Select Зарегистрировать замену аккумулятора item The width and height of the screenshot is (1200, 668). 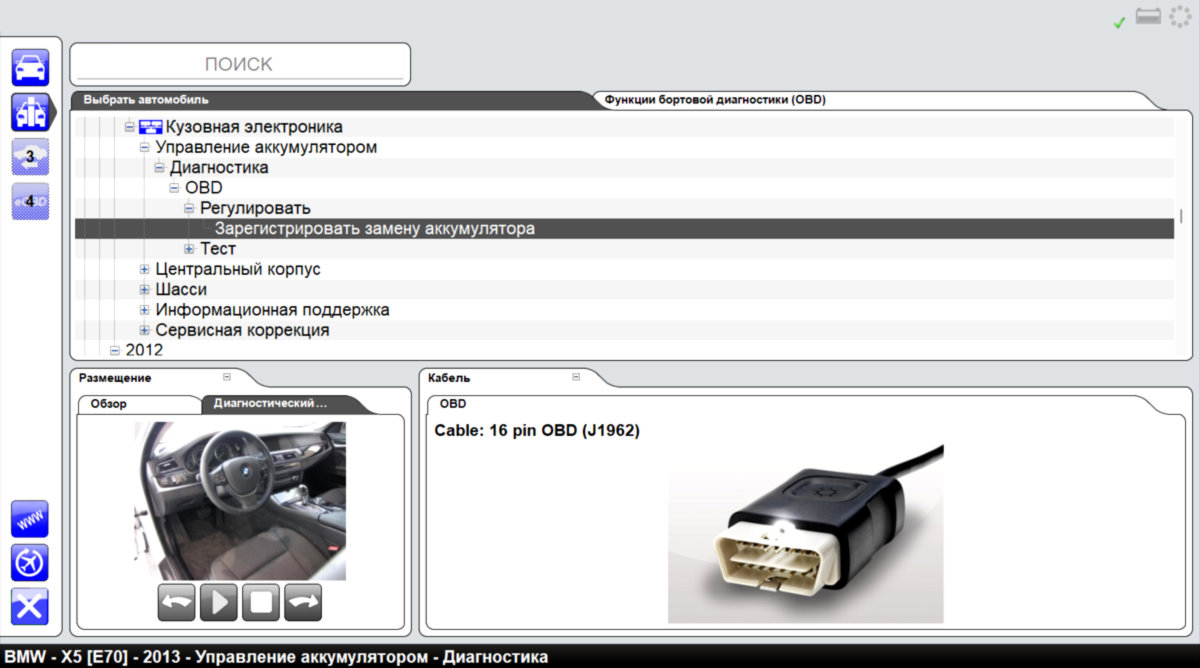(375, 229)
